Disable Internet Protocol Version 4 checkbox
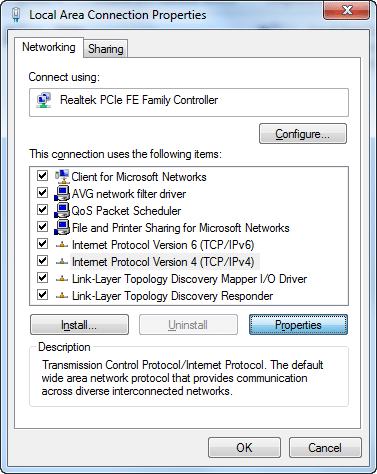The height and width of the screenshot is (474, 377). coord(42,261)
